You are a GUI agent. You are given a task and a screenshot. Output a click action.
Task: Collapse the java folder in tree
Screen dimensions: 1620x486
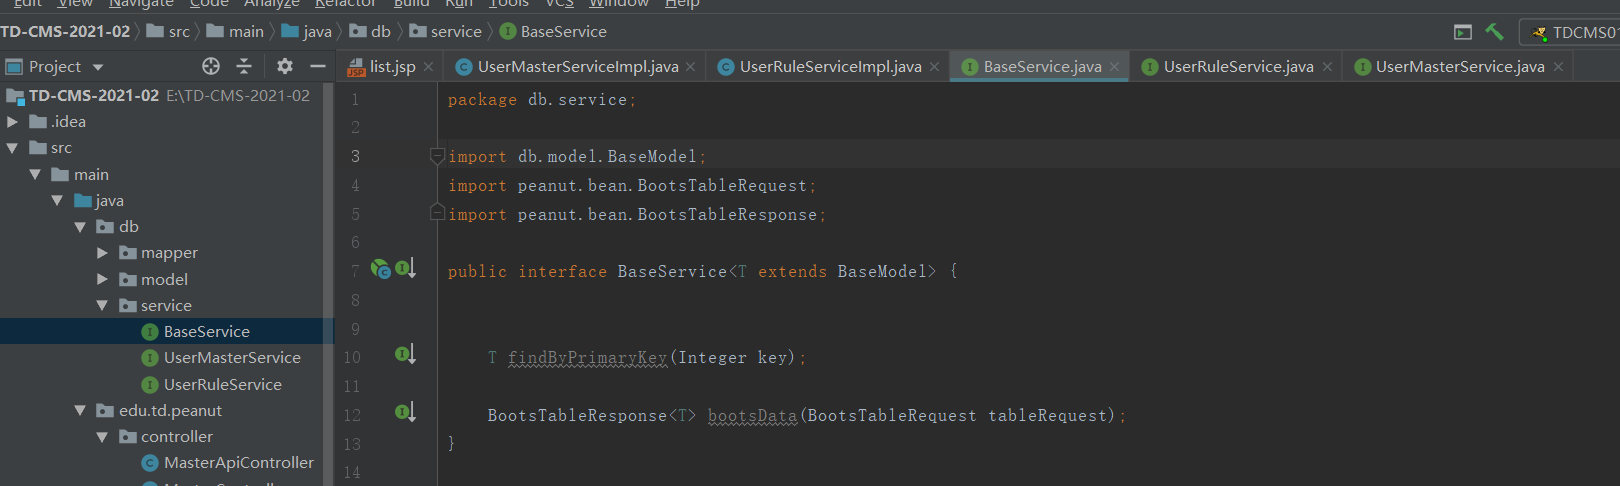57,200
